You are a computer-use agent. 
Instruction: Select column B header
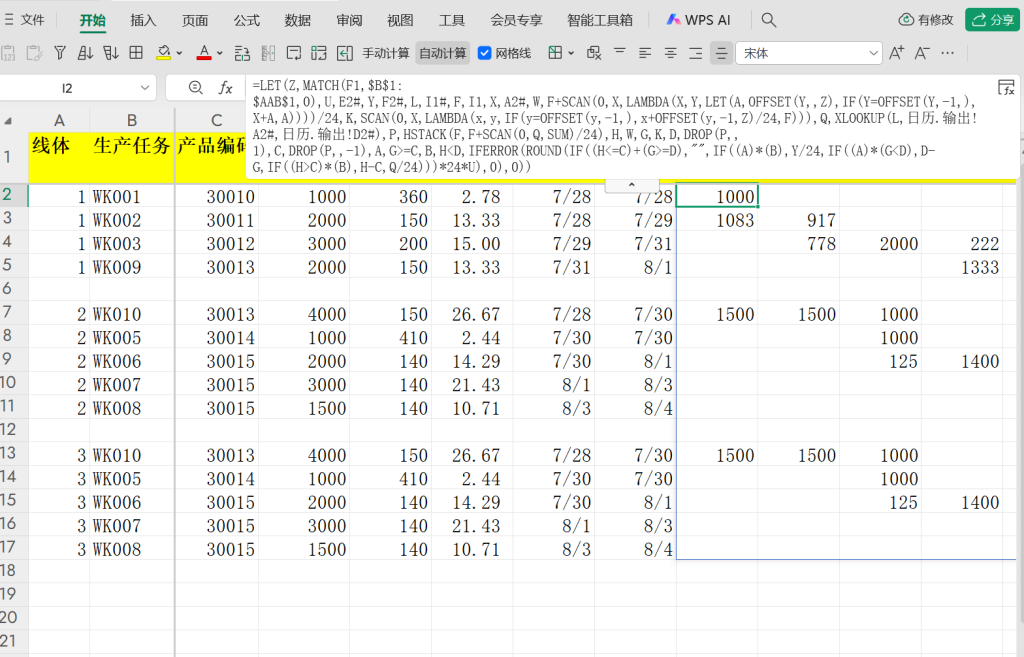tap(131, 120)
